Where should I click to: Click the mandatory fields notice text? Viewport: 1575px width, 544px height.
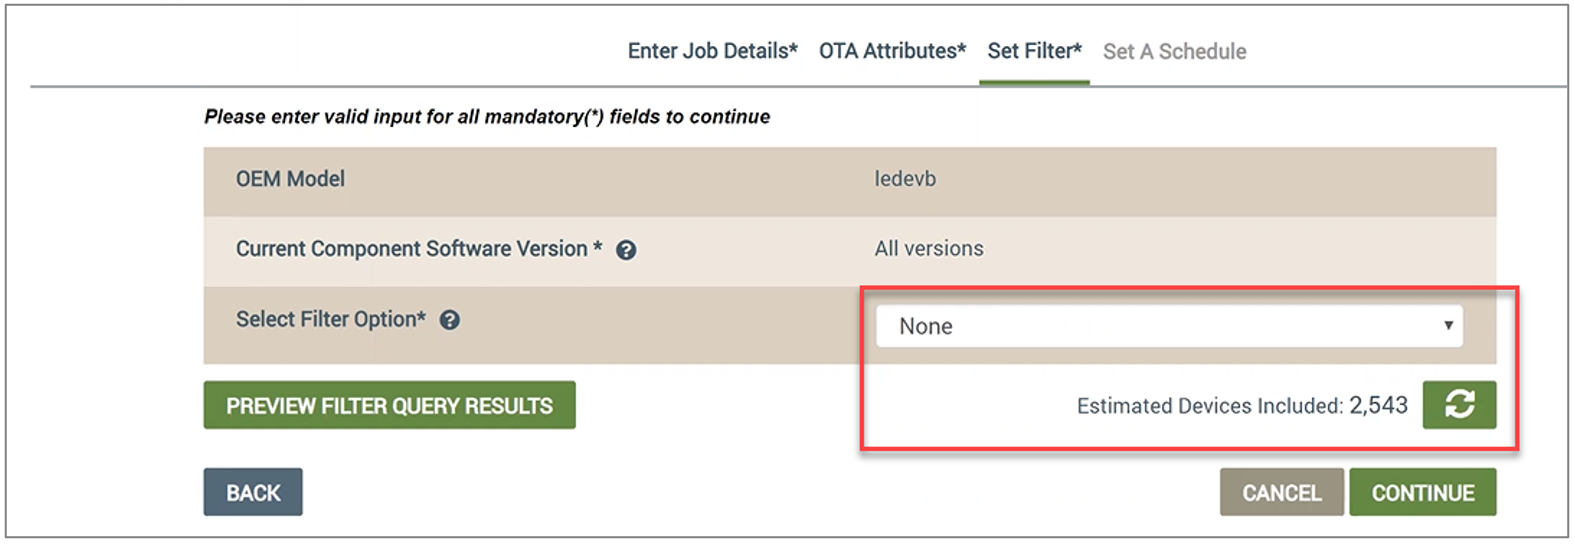tap(487, 117)
